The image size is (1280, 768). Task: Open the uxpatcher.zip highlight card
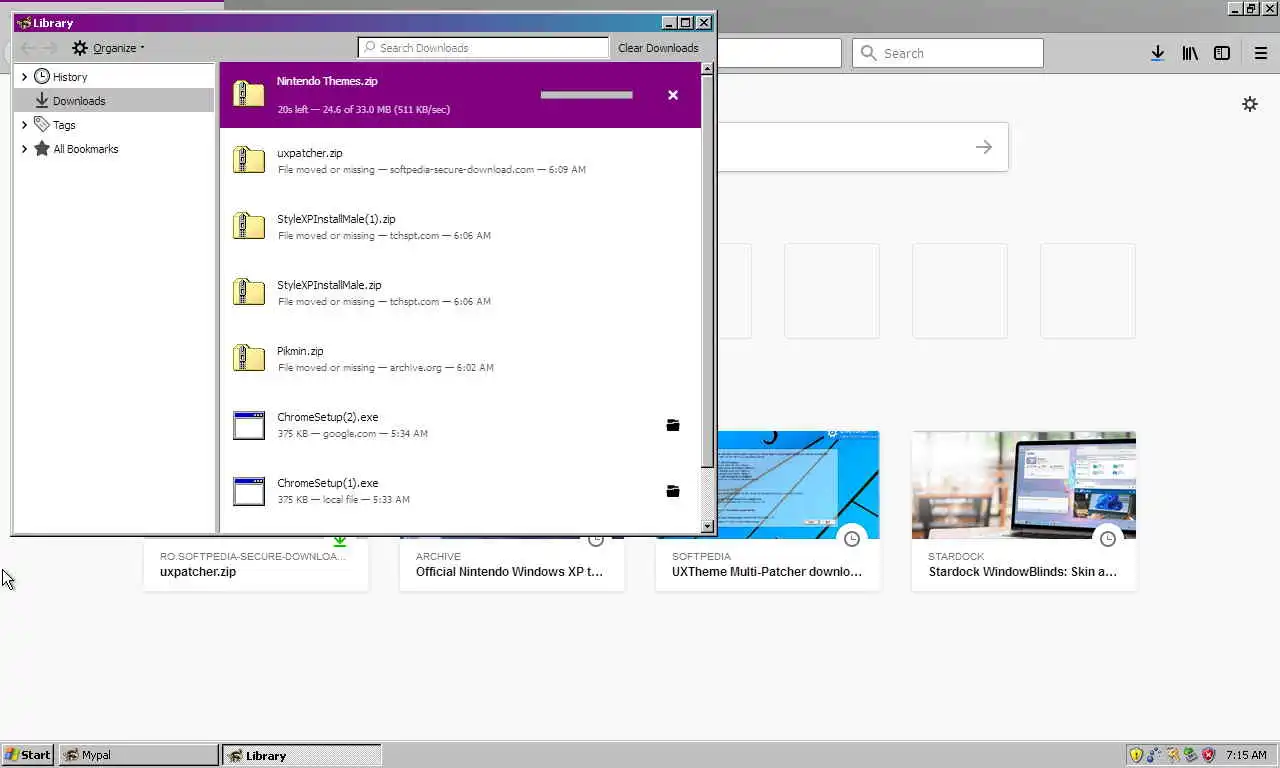pos(256,565)
